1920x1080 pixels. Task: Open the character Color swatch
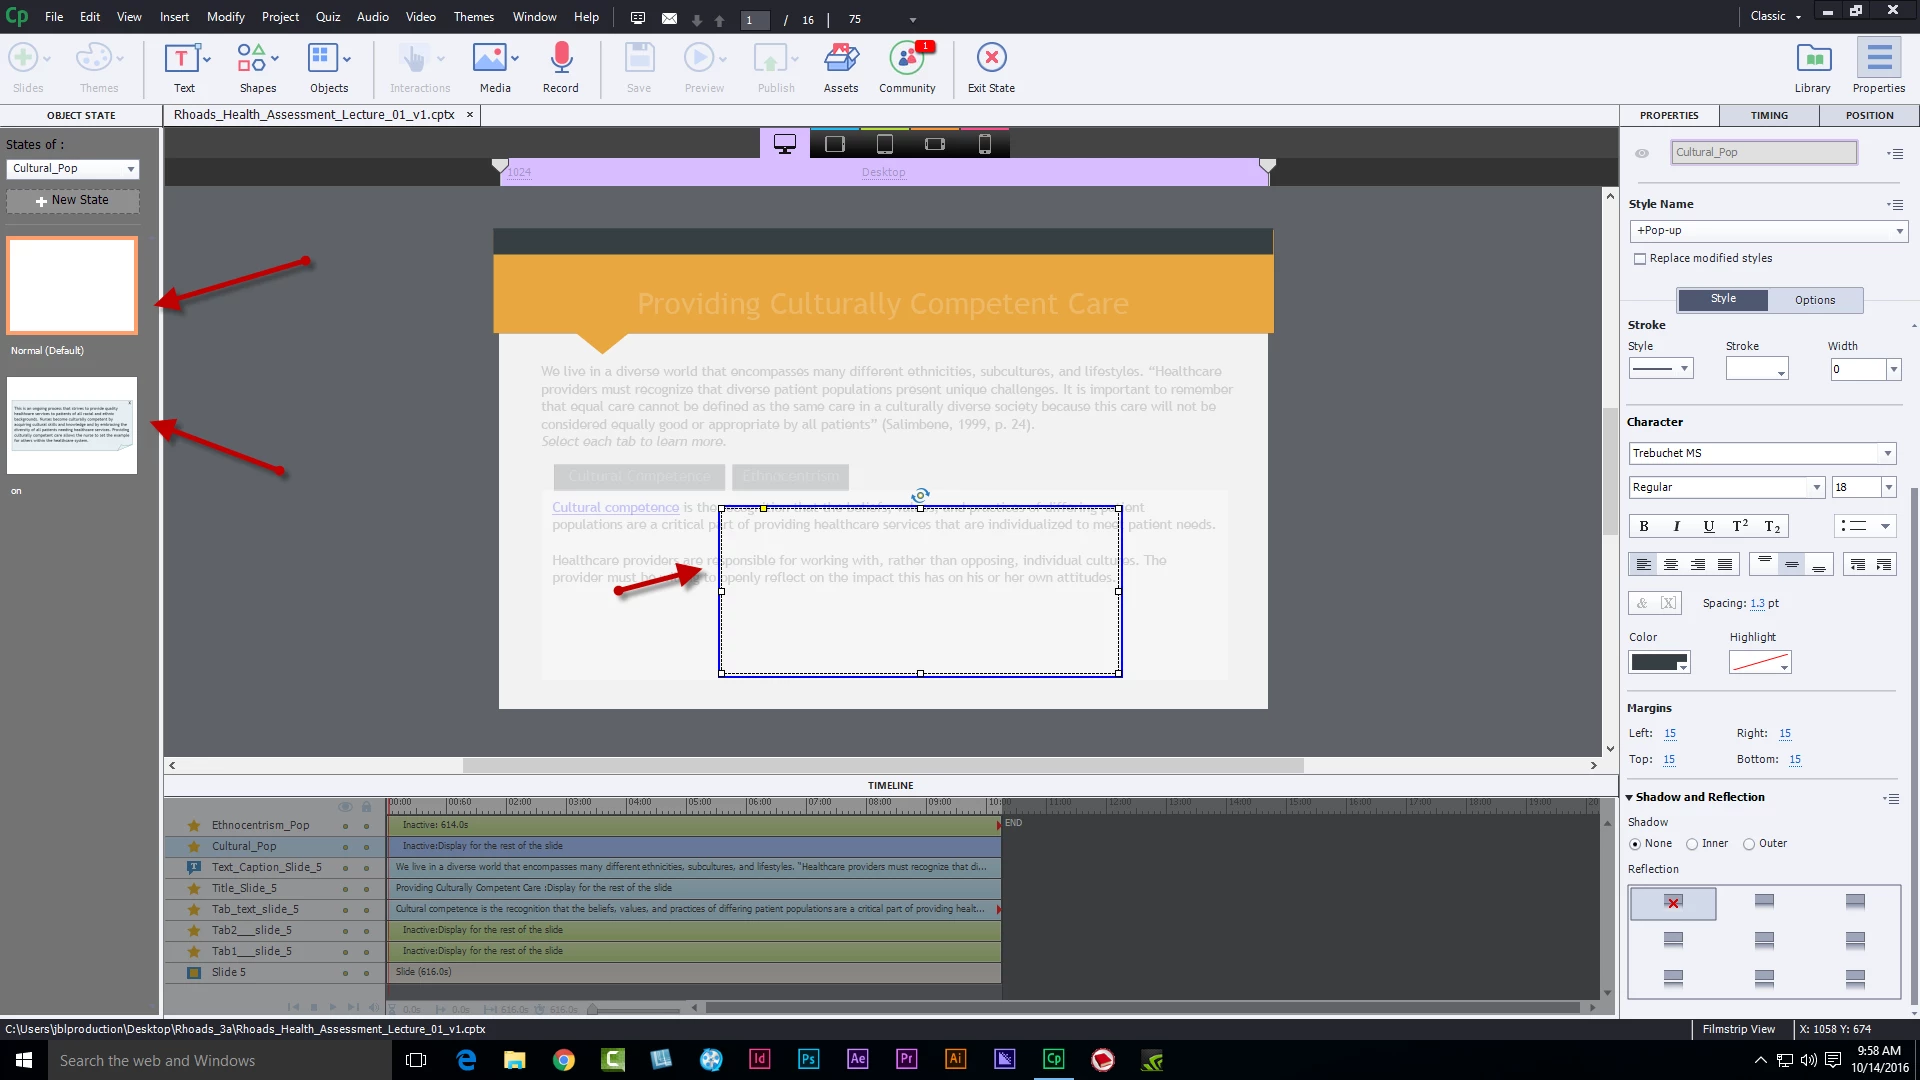(1659, 662)
